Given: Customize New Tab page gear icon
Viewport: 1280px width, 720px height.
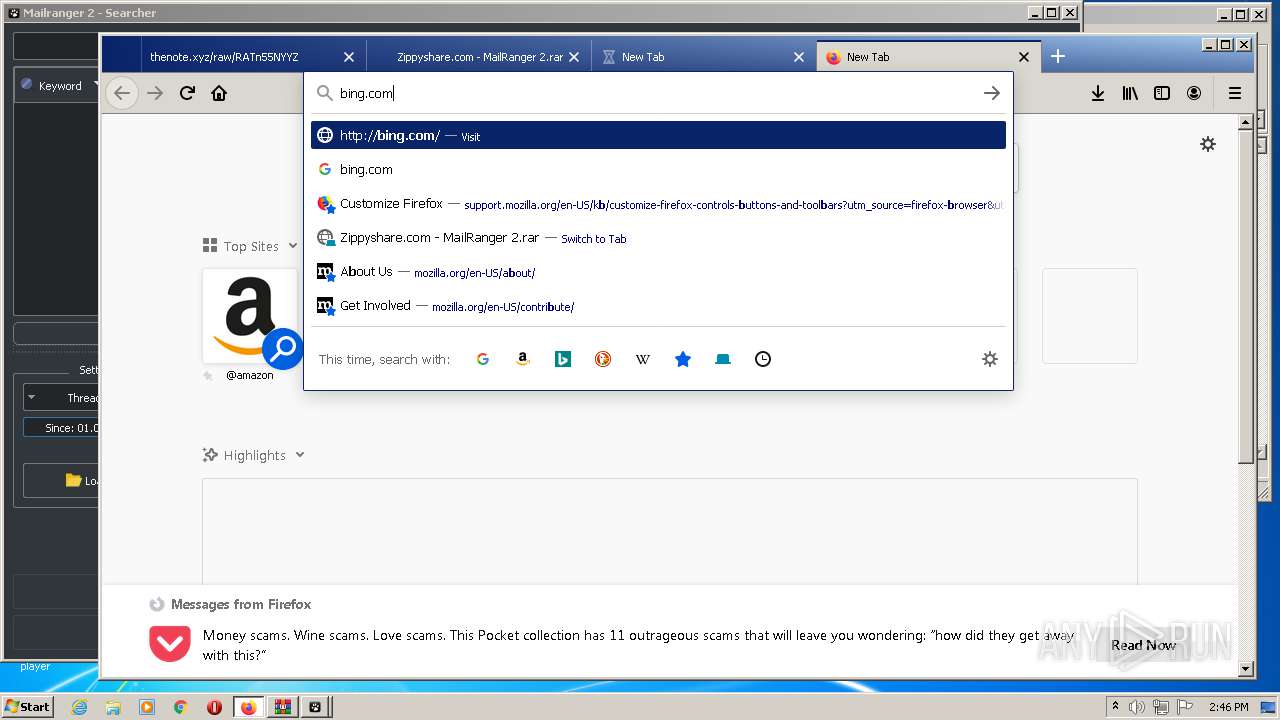Looking at the screenshot, I should coord(1208,144).
